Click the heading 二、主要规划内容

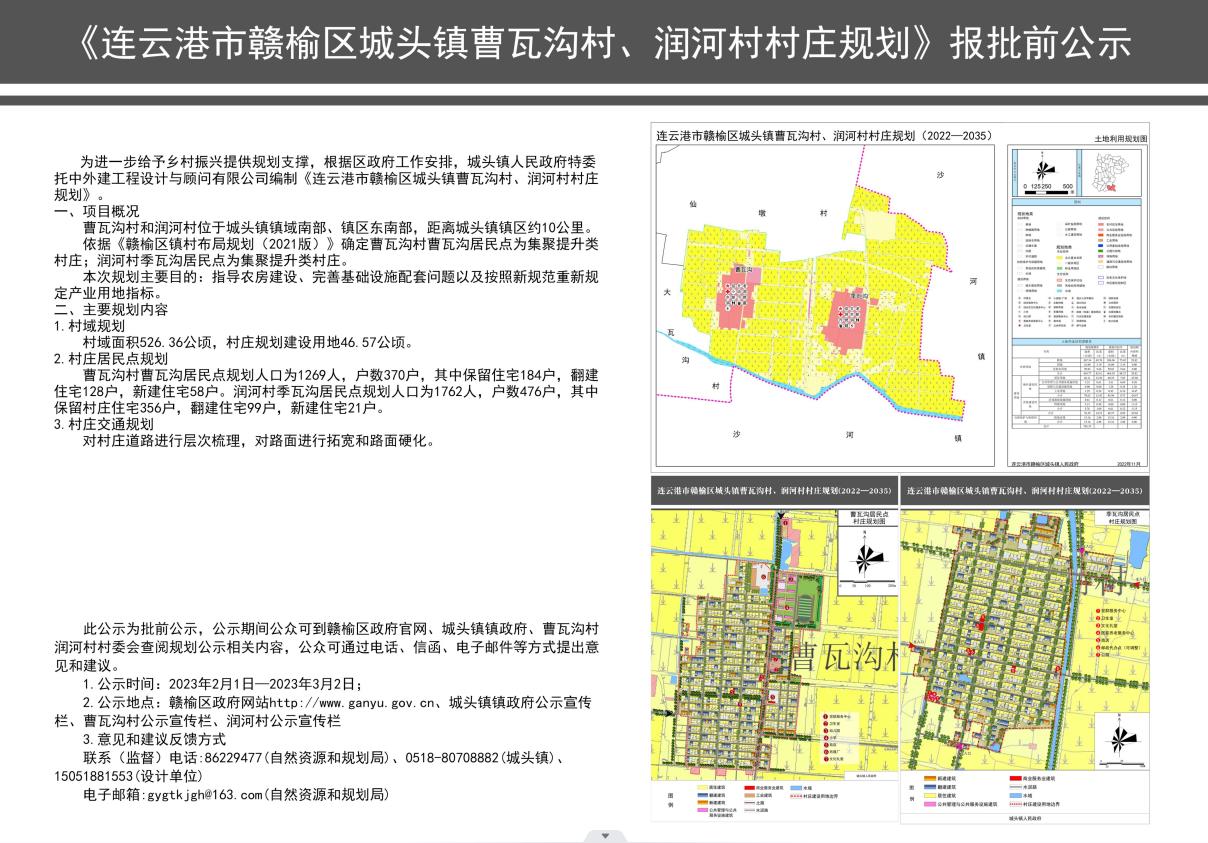(111, 309)
